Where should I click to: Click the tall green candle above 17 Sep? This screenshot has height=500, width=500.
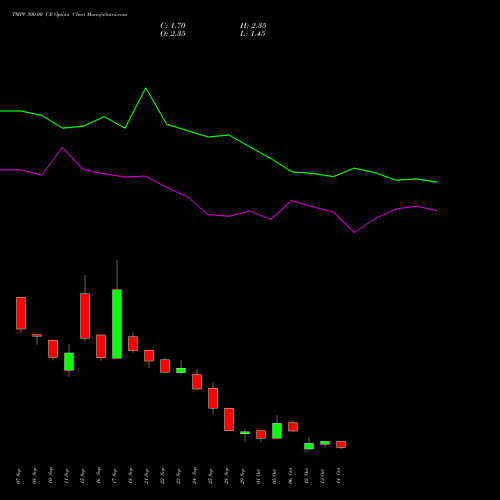[x=117, y=324]
